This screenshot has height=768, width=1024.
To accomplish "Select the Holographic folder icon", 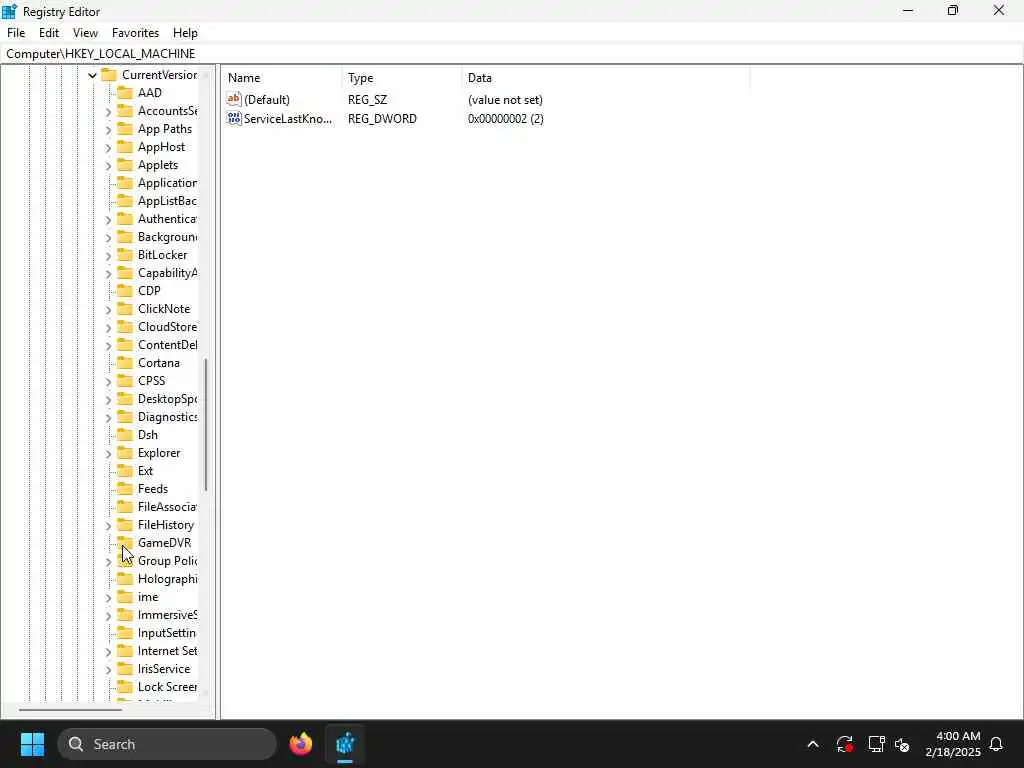I will [125, 579].
